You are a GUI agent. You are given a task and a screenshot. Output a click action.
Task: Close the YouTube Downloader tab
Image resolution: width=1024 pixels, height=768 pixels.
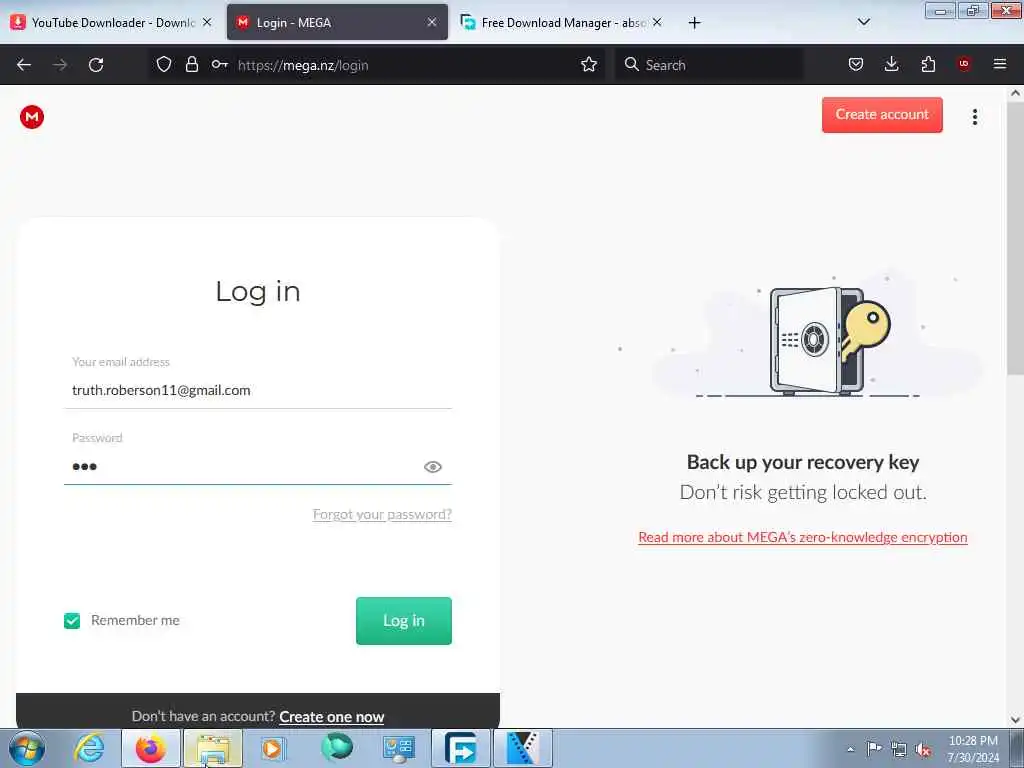point(206,23)
